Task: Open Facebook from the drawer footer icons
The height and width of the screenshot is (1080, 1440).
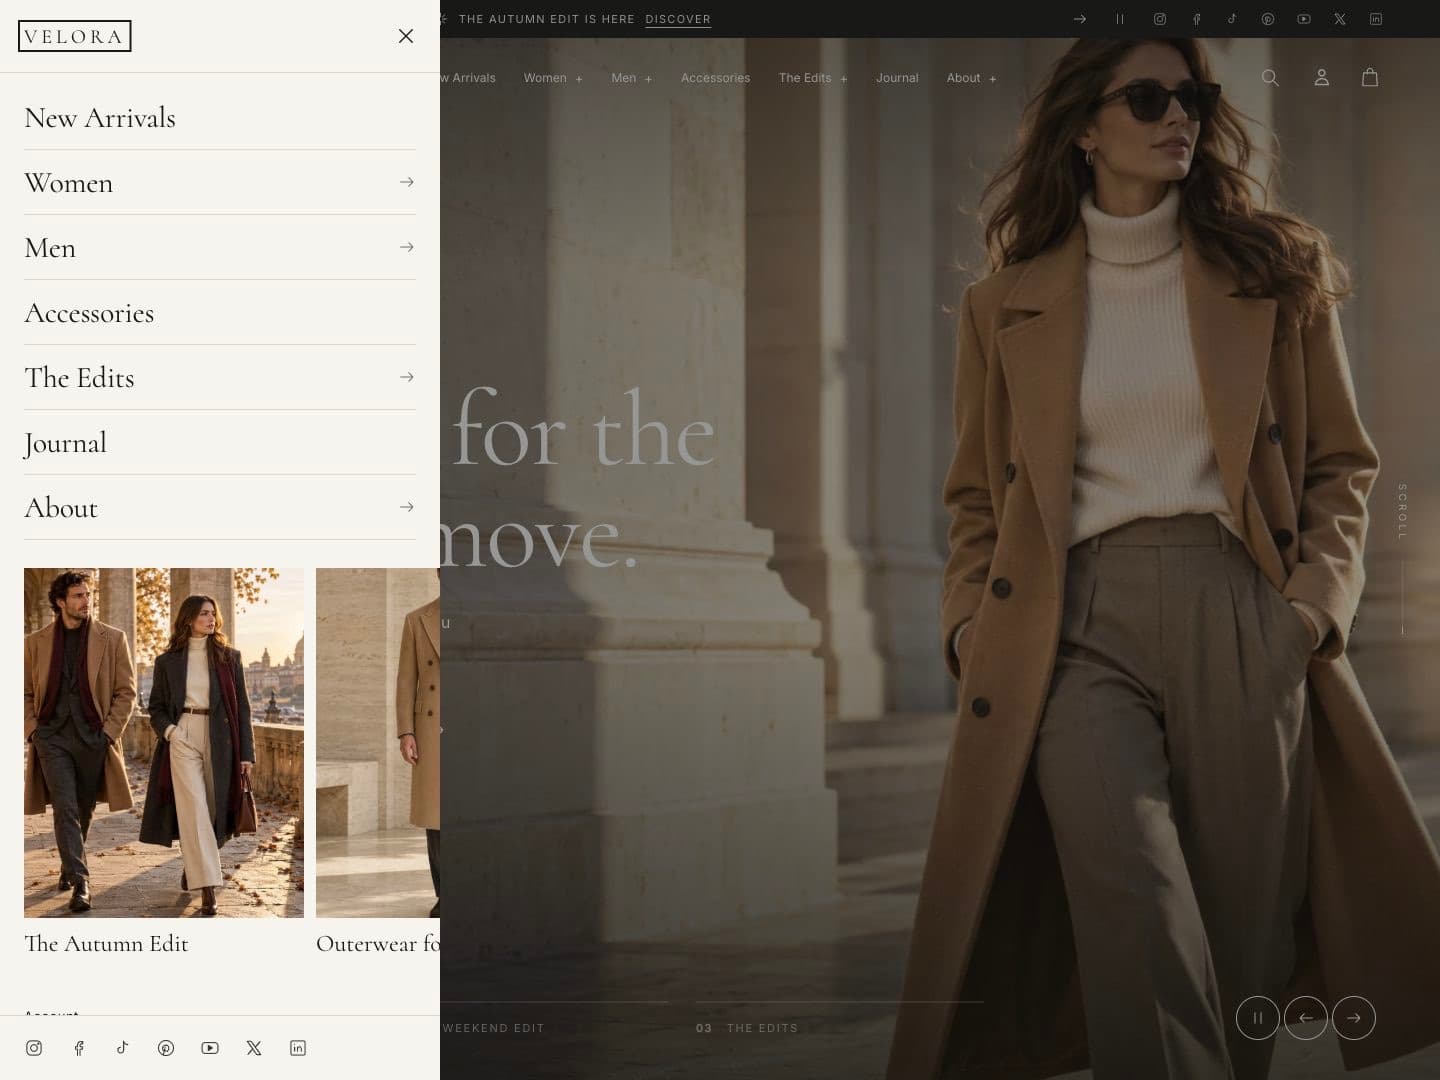Action: point(78,1048)
